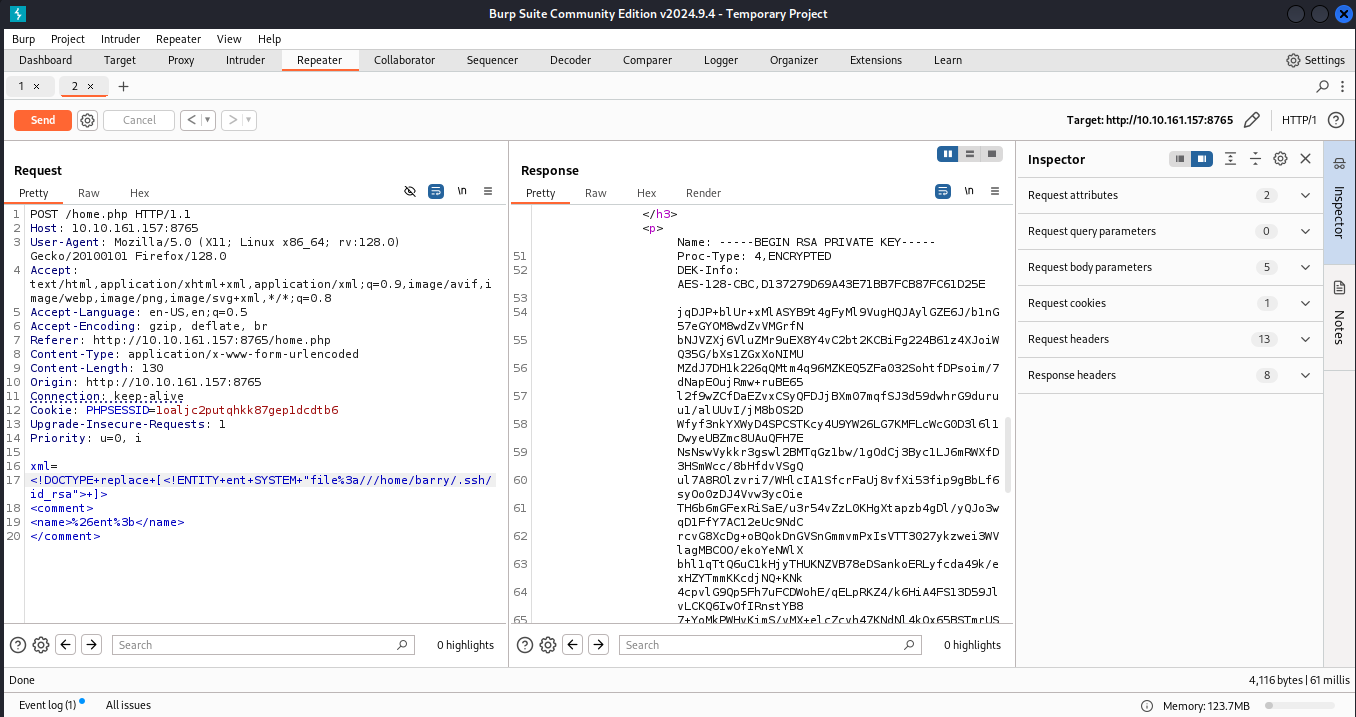Toggle Response show \n non-printable characters
The image size is (1356, 717).
(969, 191)
